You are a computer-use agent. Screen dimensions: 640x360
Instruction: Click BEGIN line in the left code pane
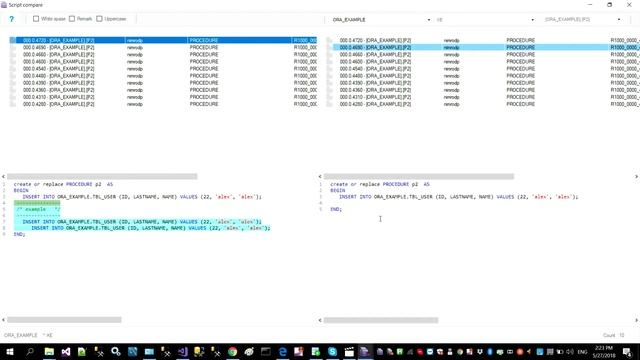21,190
